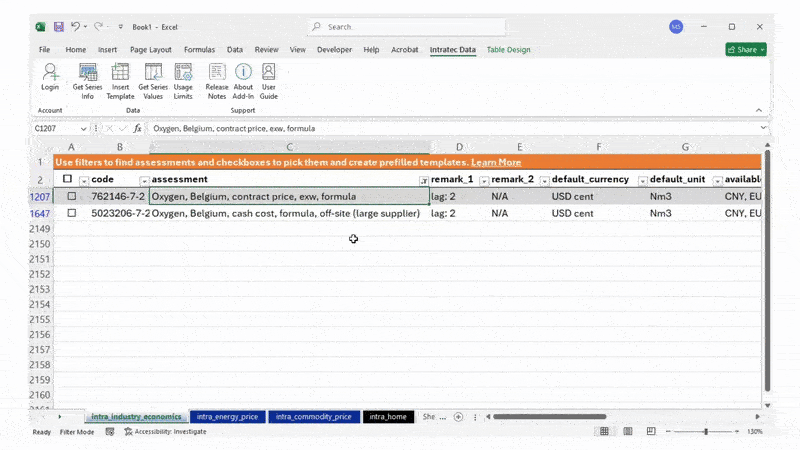Click the Share button

(x=745, y=49)
